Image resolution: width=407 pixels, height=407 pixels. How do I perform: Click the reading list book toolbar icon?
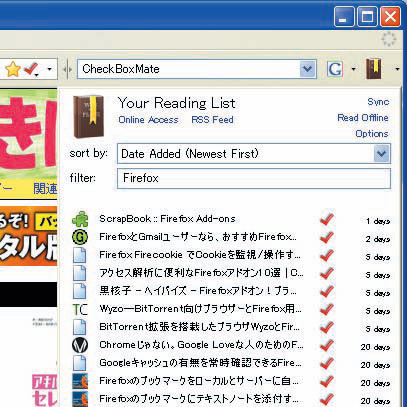tap(374, 69)
